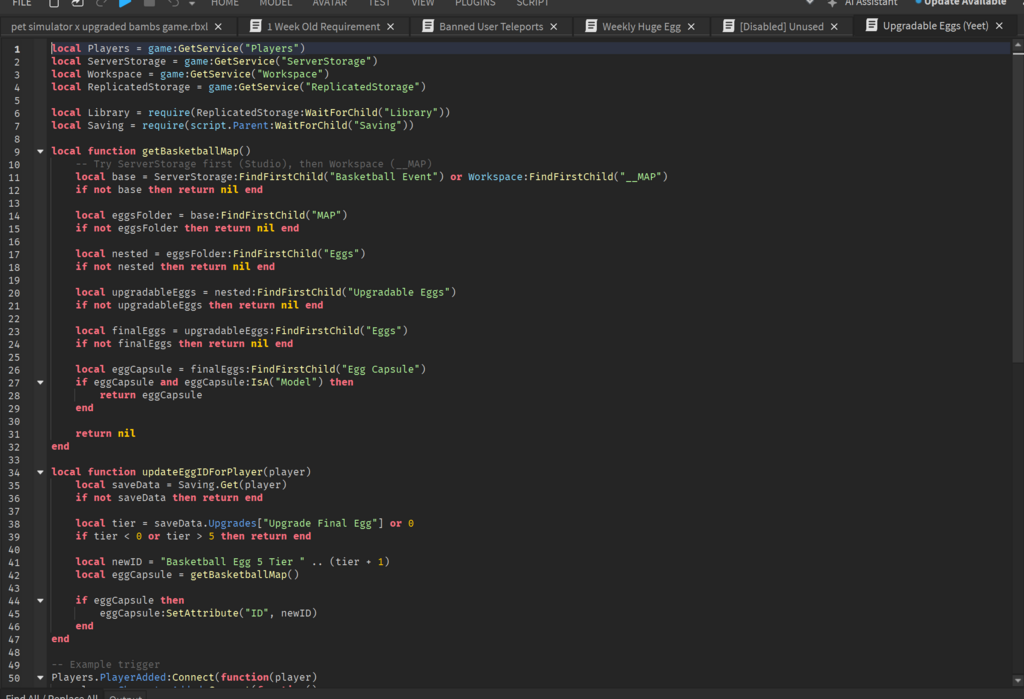
Task: Place cursor on the 'return eggCapsule' line
Action: coord(150,395)
